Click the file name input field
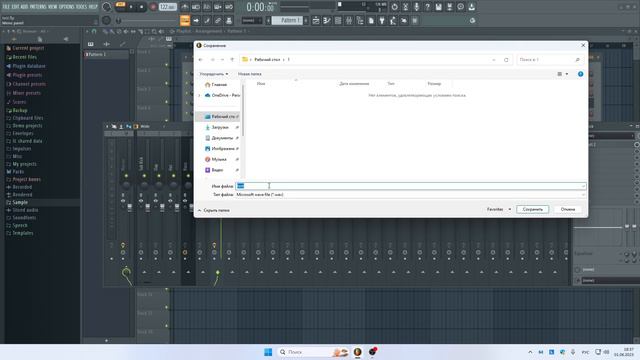 tap(410, 186)
